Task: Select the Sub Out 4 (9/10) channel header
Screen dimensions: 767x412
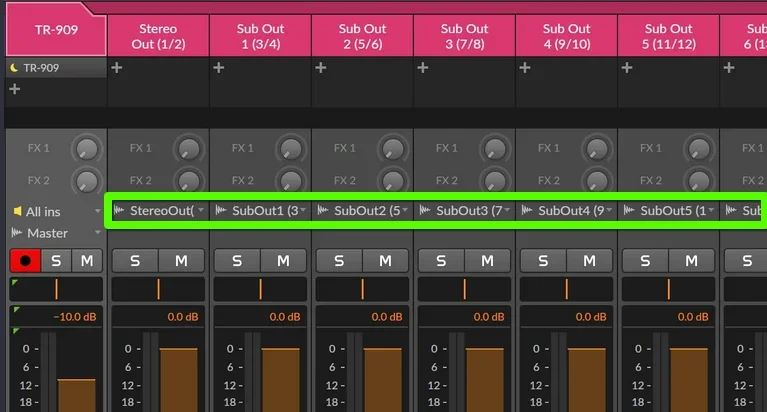Action: click(x=566, y=36)
